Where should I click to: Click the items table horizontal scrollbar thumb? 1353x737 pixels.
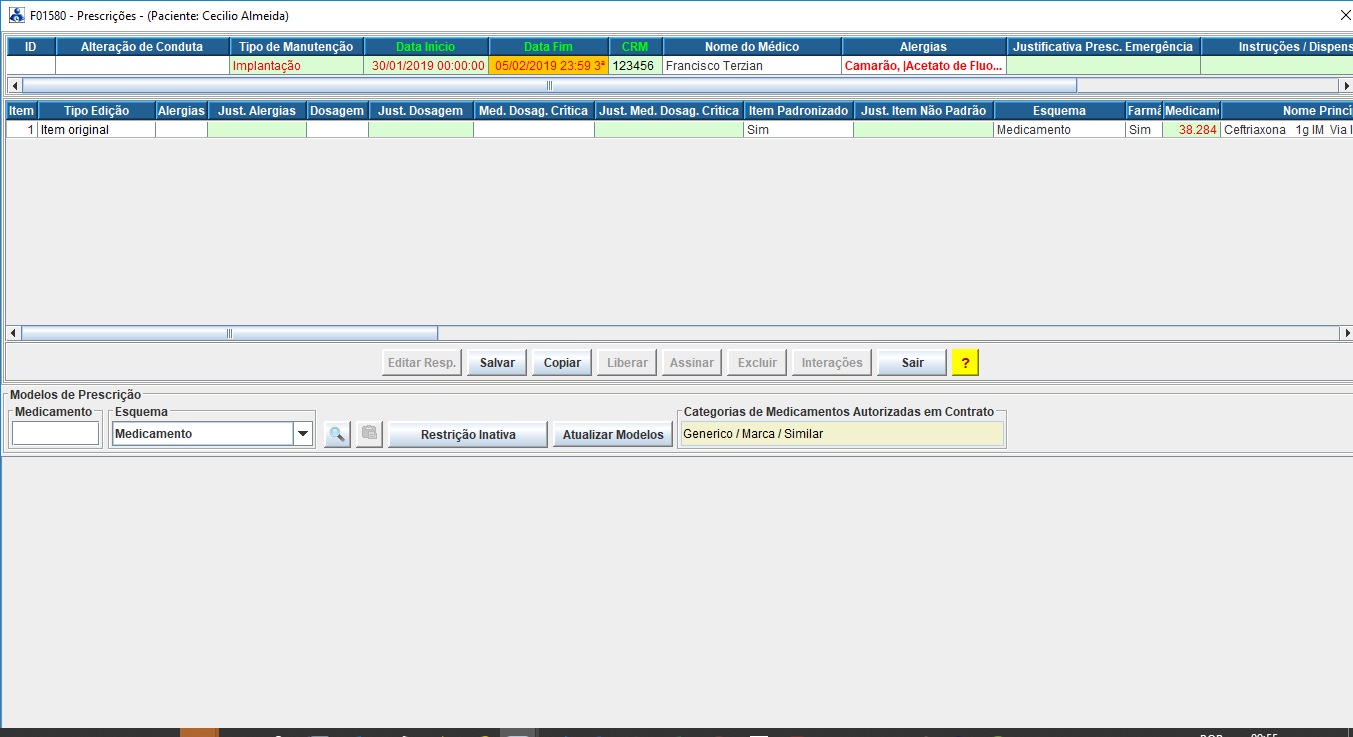229,333
